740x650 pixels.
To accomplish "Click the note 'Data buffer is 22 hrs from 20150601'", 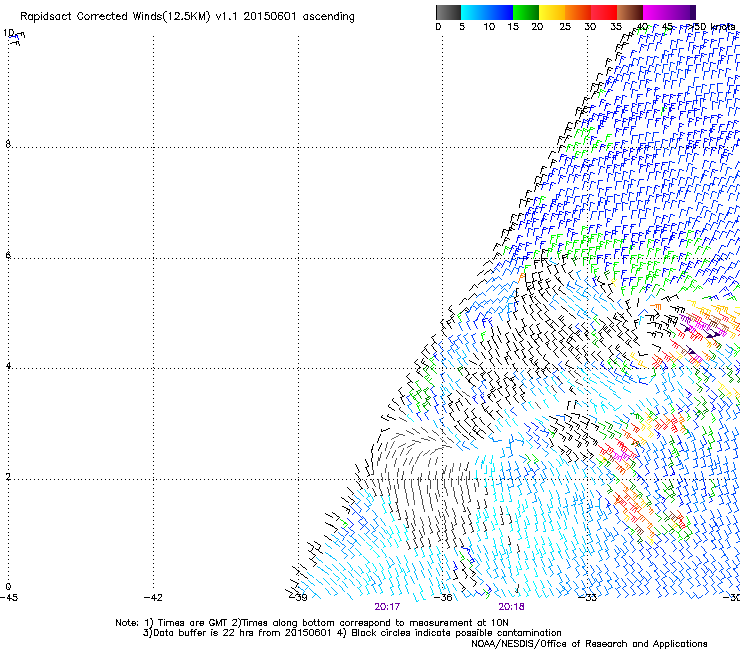I will point(242,633).
